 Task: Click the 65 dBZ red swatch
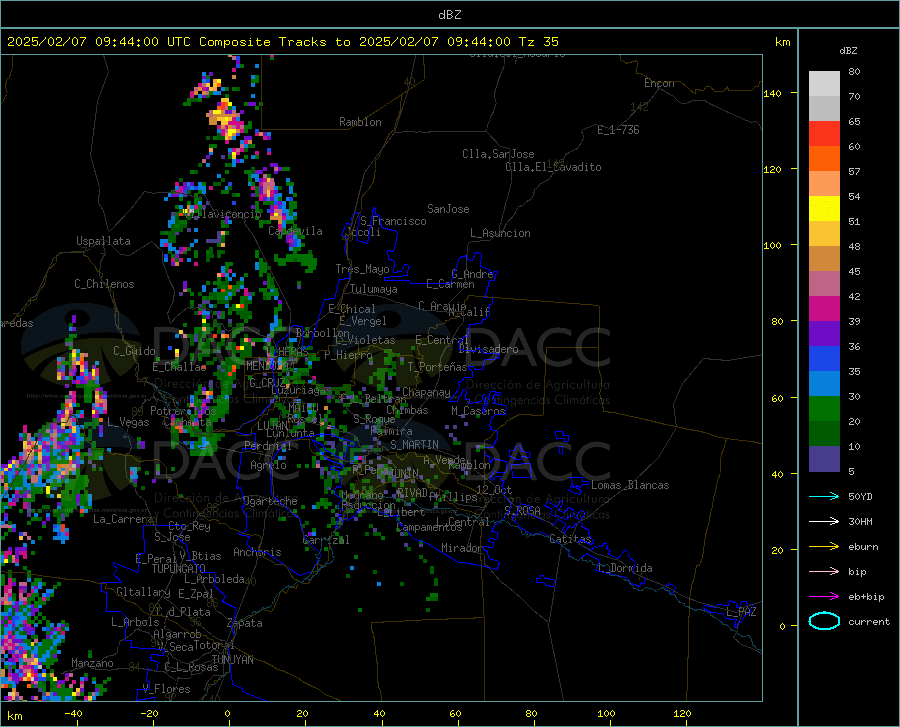824,134
